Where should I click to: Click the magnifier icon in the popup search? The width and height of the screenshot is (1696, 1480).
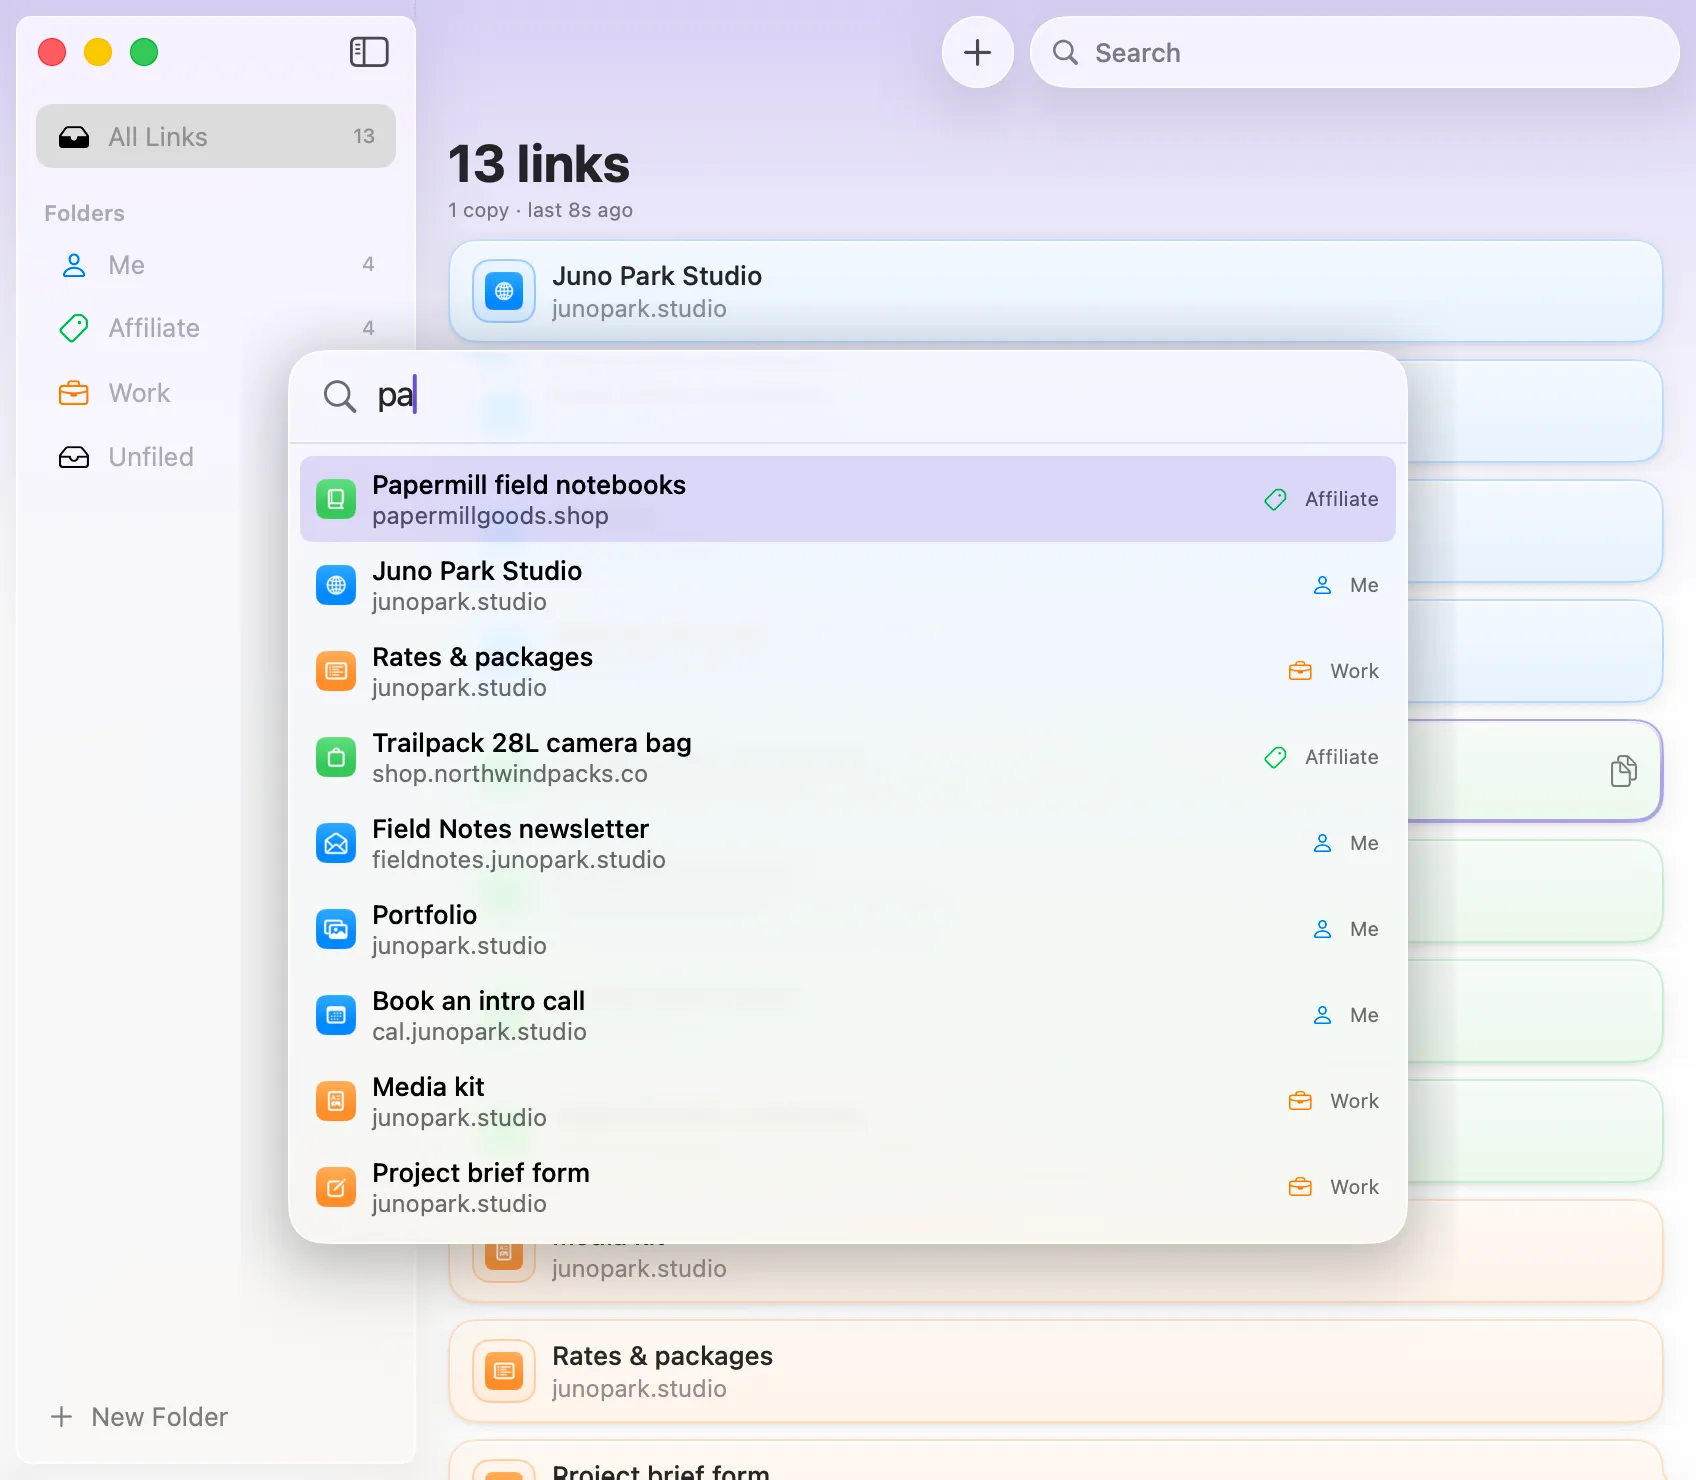[x=339, y=396]
